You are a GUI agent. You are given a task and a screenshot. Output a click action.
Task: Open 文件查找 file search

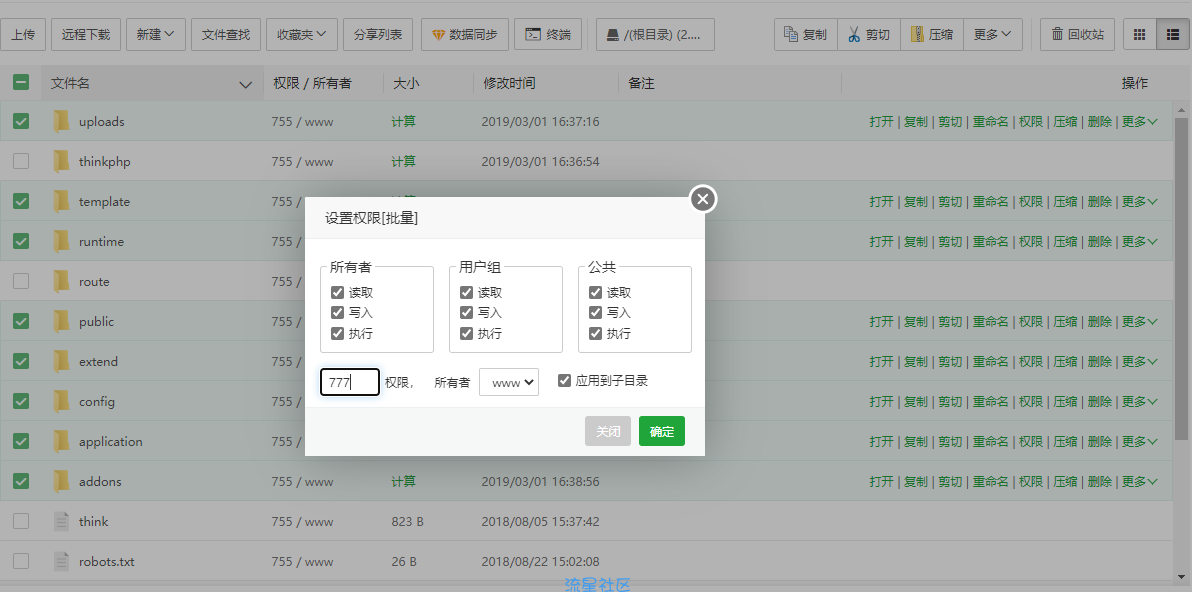click(226, 34)
